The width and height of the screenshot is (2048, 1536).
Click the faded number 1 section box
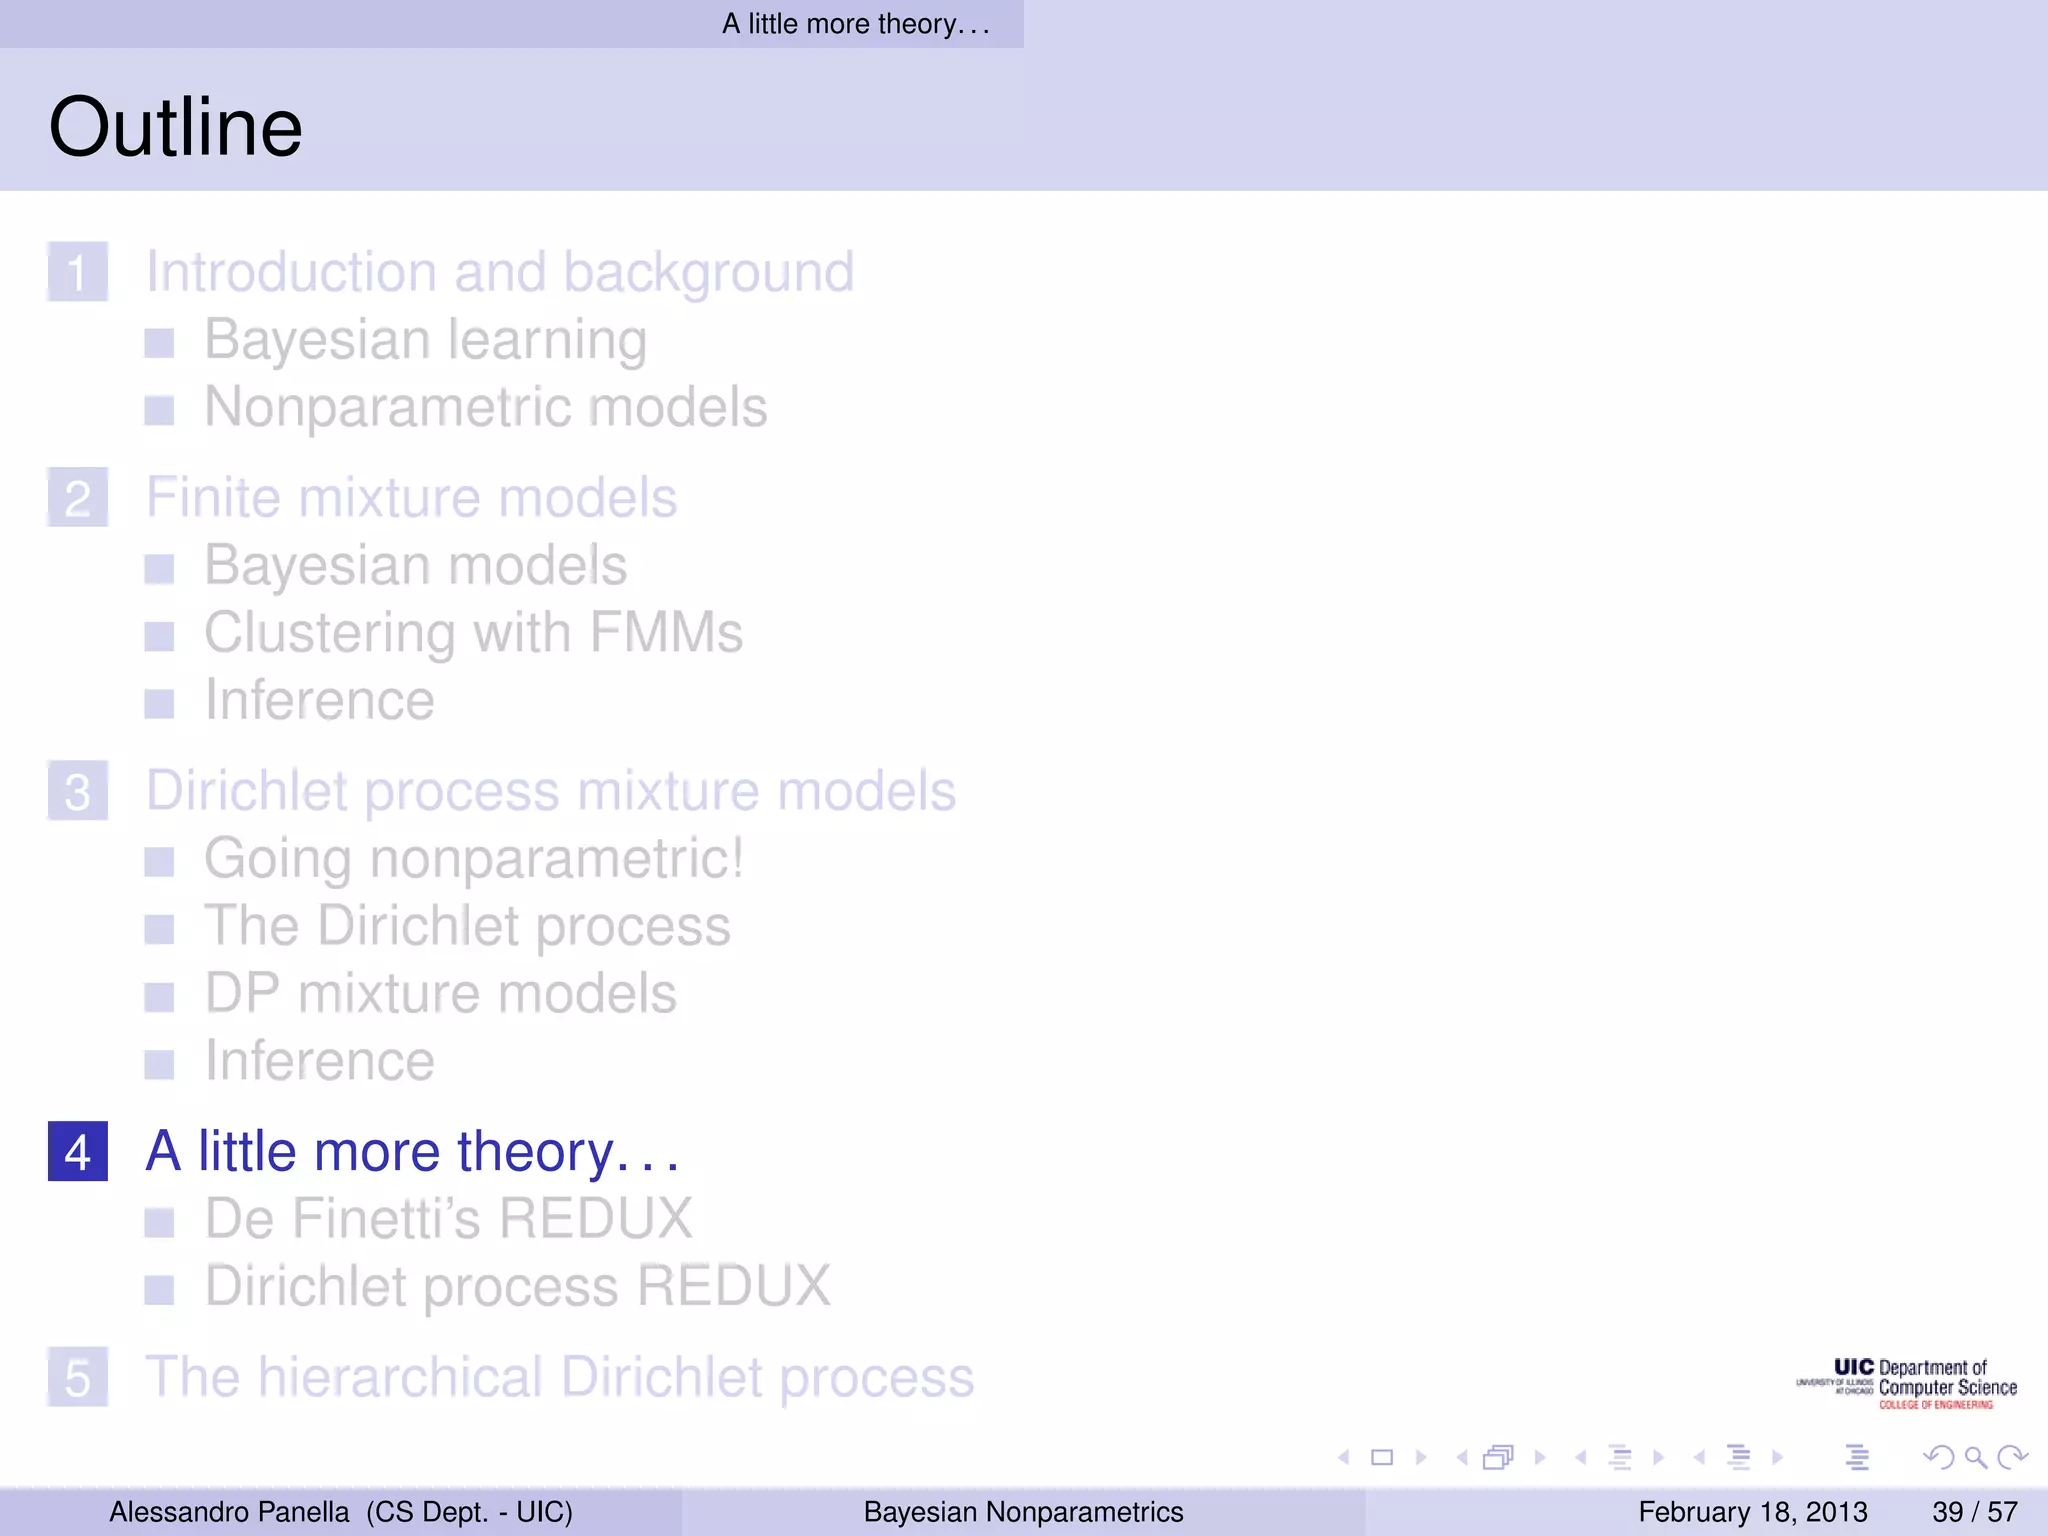(78, 272)
